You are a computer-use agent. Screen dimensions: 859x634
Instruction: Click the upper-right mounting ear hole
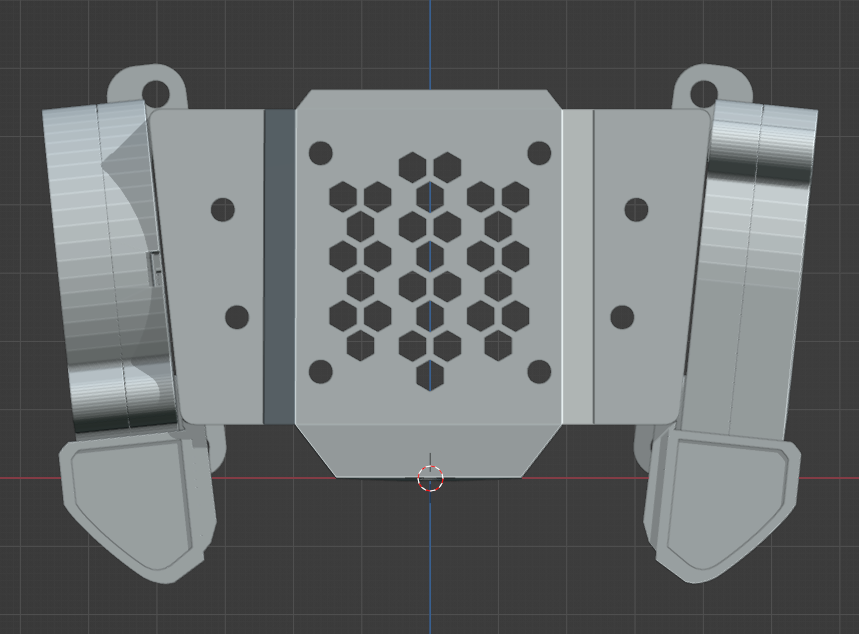(x=703, y=93)
